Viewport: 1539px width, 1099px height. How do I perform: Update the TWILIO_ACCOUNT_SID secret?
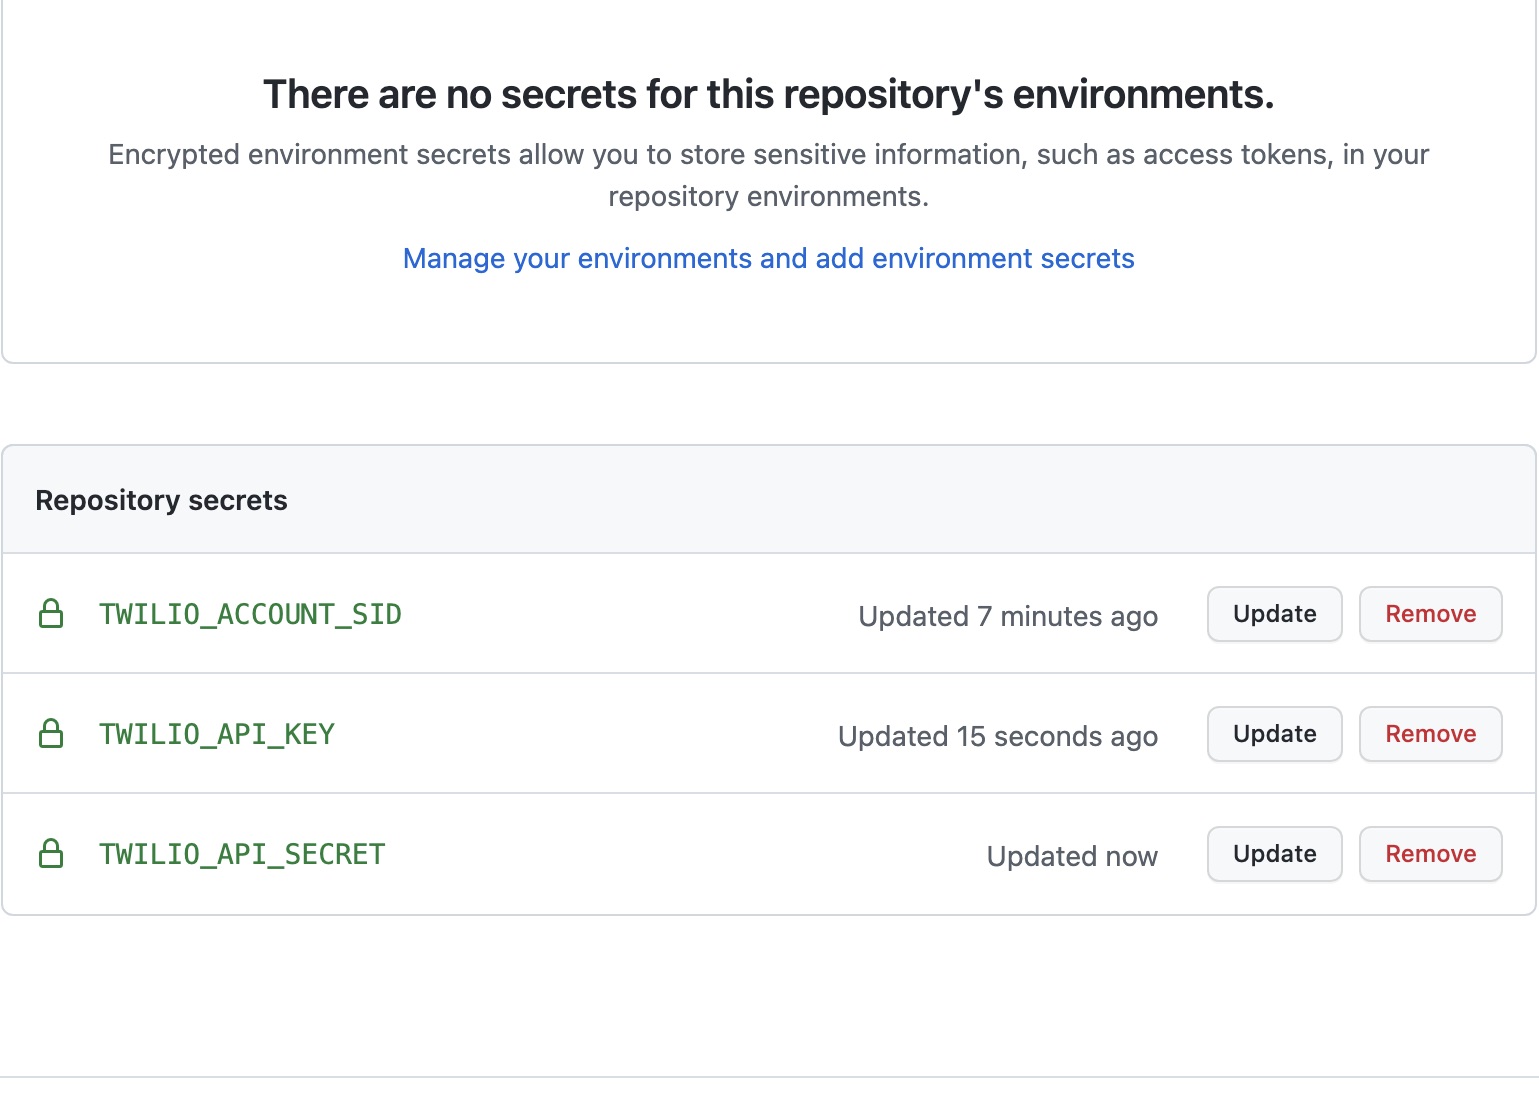(1274, 614)
